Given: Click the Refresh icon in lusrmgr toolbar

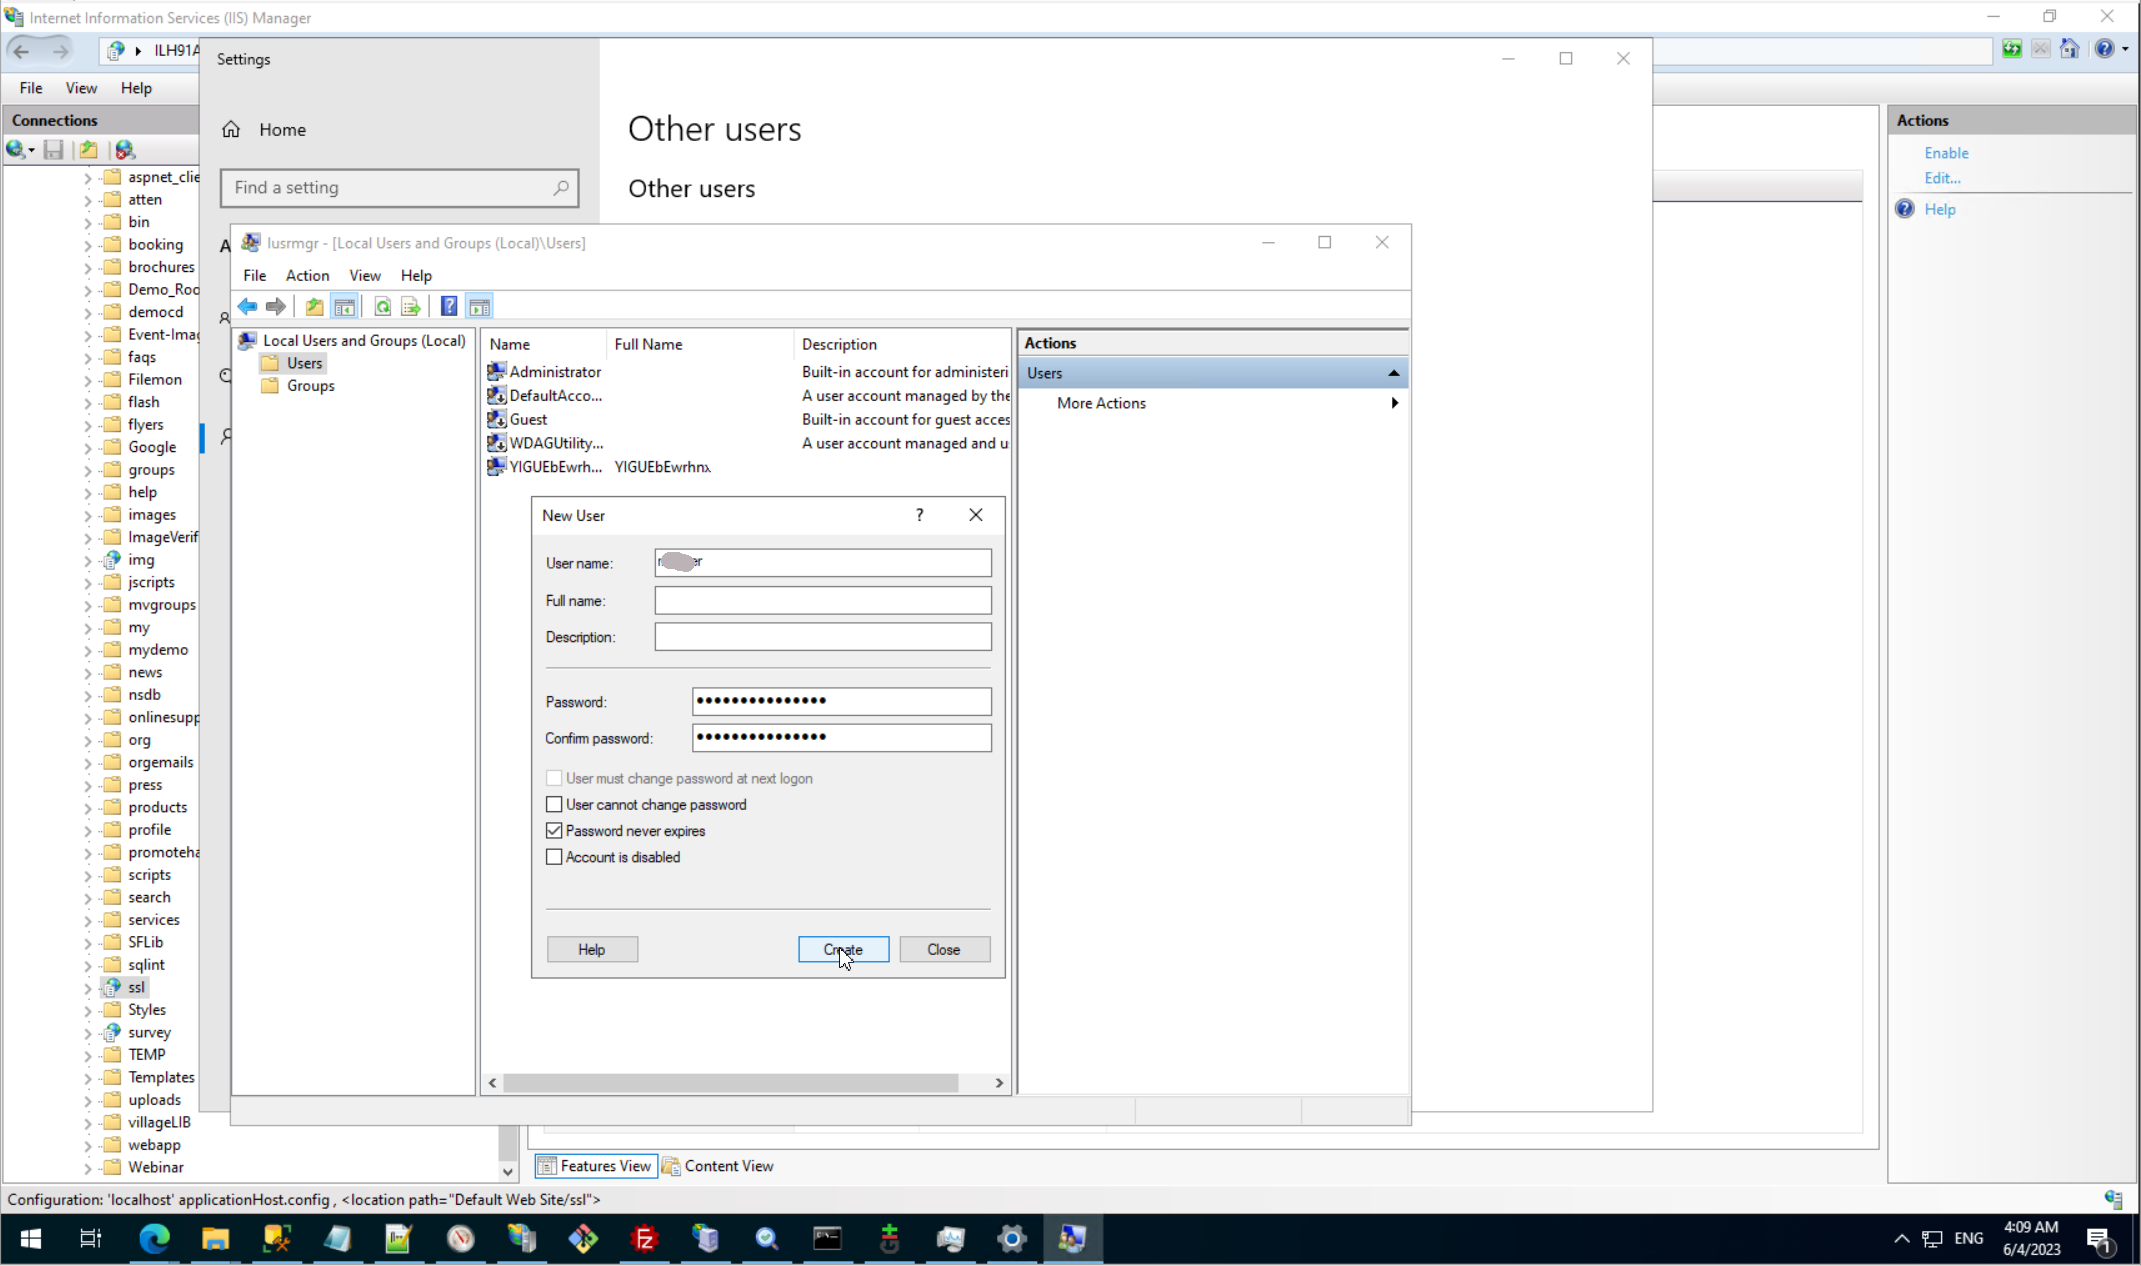Looking at the screenshot, I should [382, 307].
